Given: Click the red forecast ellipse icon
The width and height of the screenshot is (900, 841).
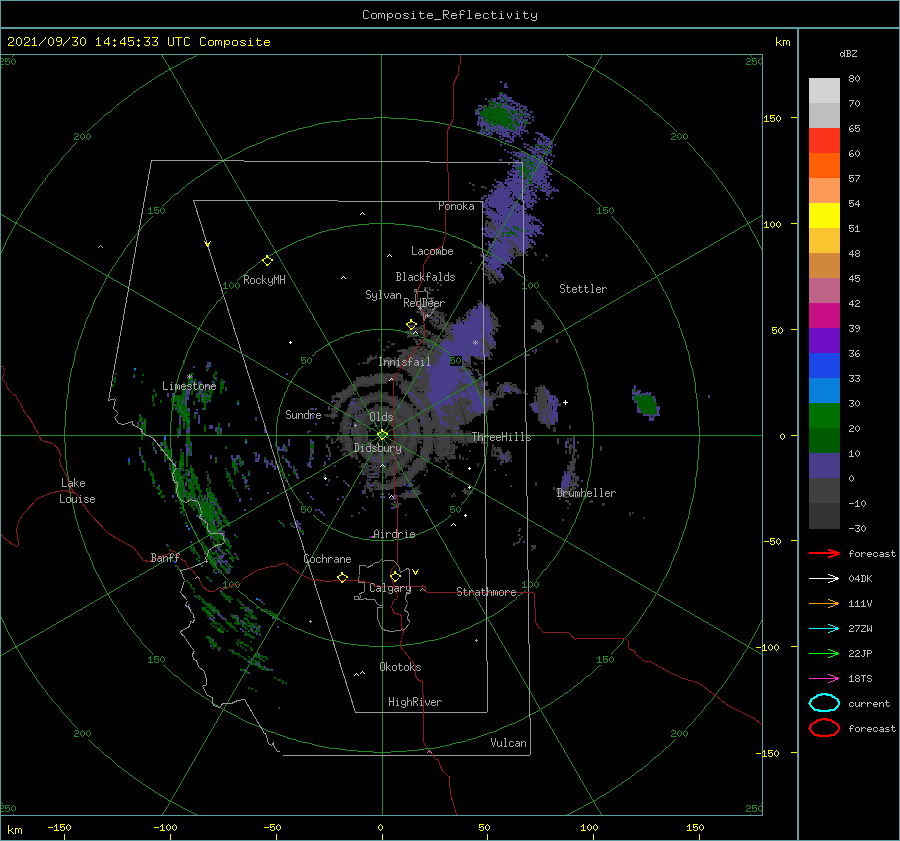Looking at the screenshot, I should point(824,728).
